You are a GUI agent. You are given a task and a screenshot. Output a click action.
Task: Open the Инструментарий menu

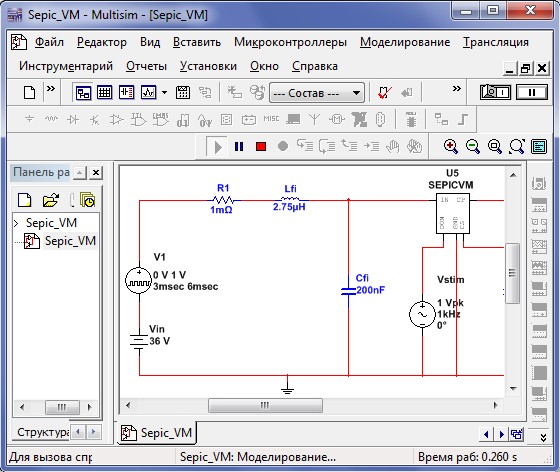[x=66, y=66]
